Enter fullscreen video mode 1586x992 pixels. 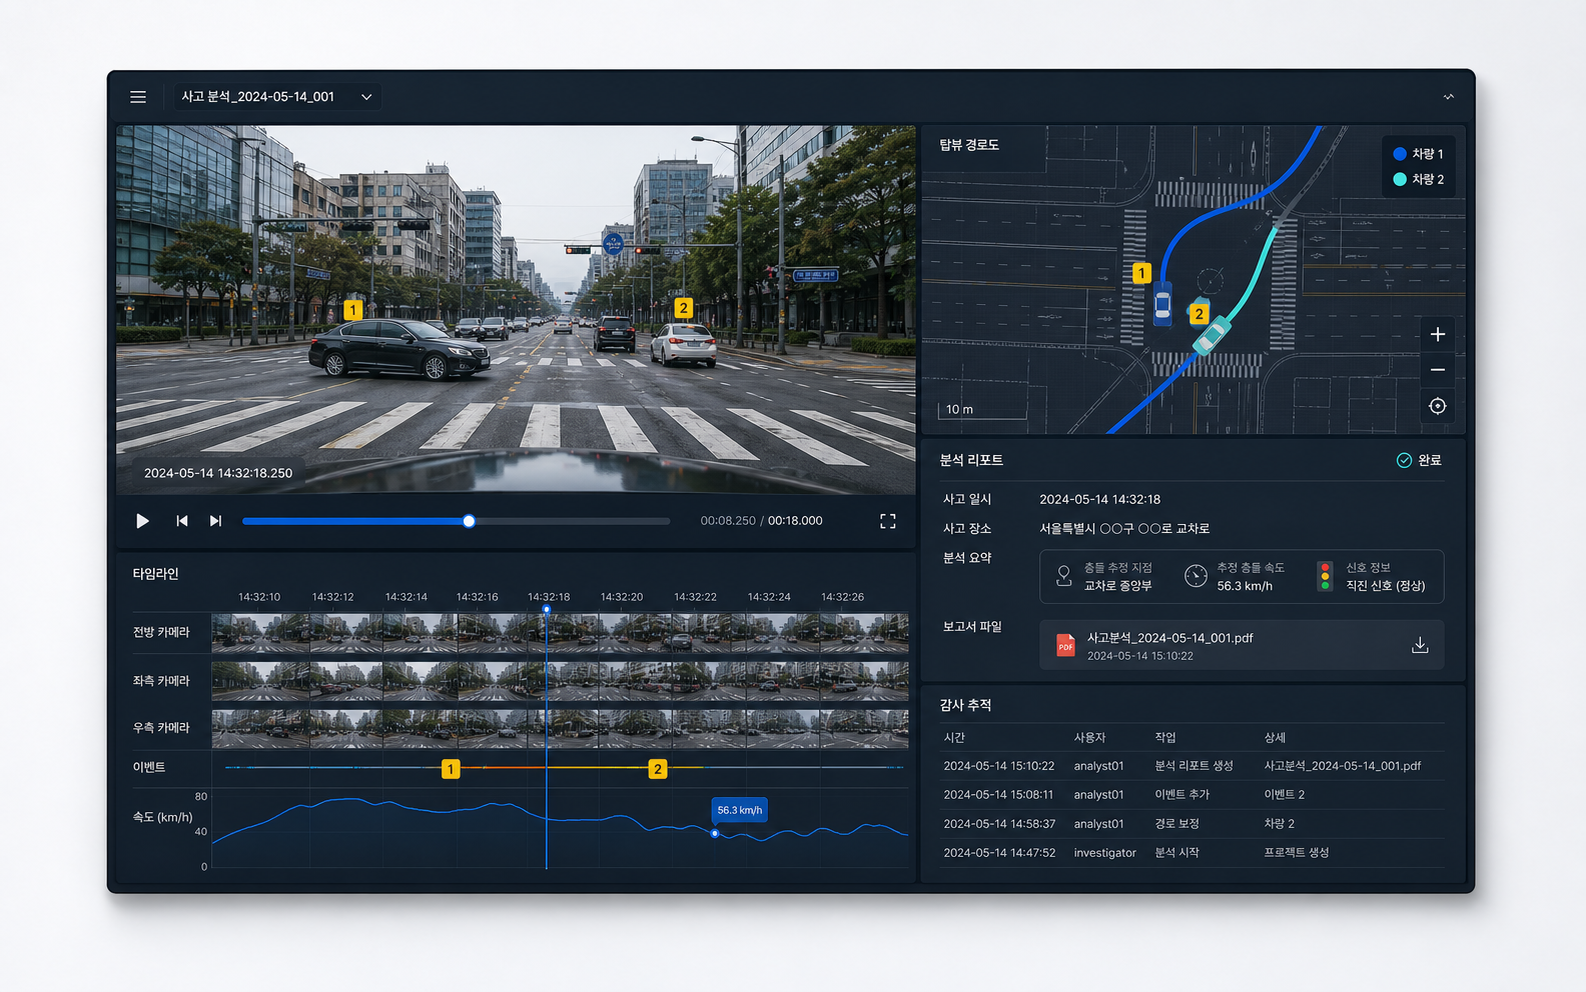(887, 521)
